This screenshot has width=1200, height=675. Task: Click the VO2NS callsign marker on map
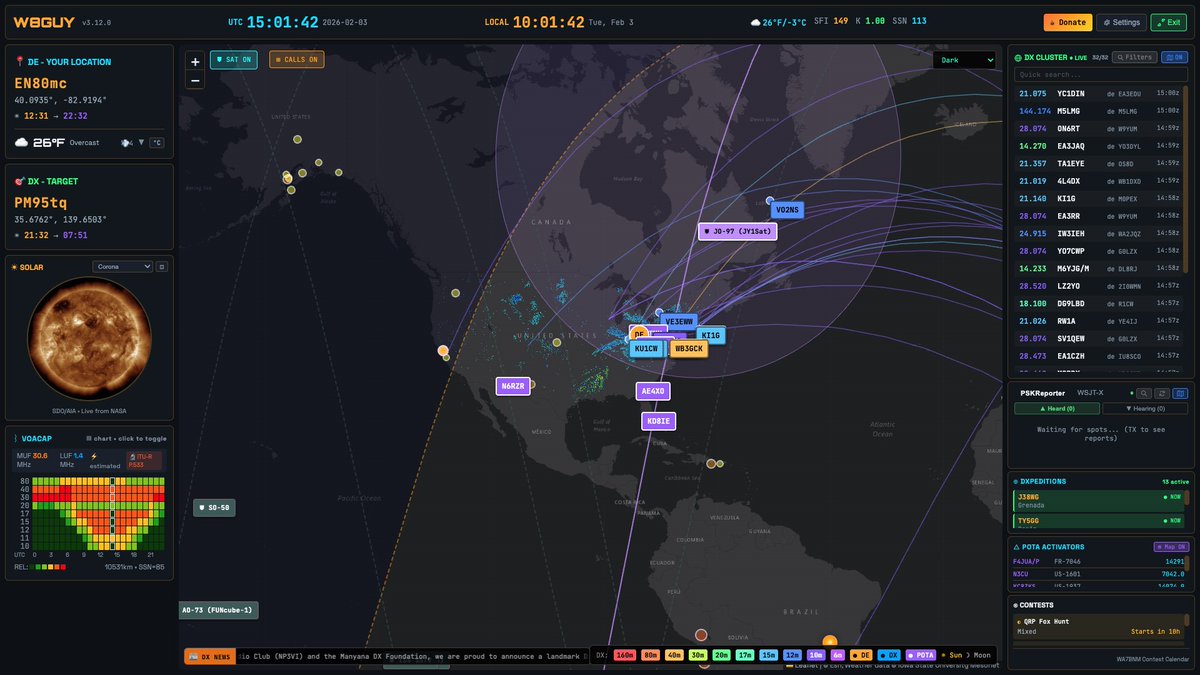[x=787, y=210]
